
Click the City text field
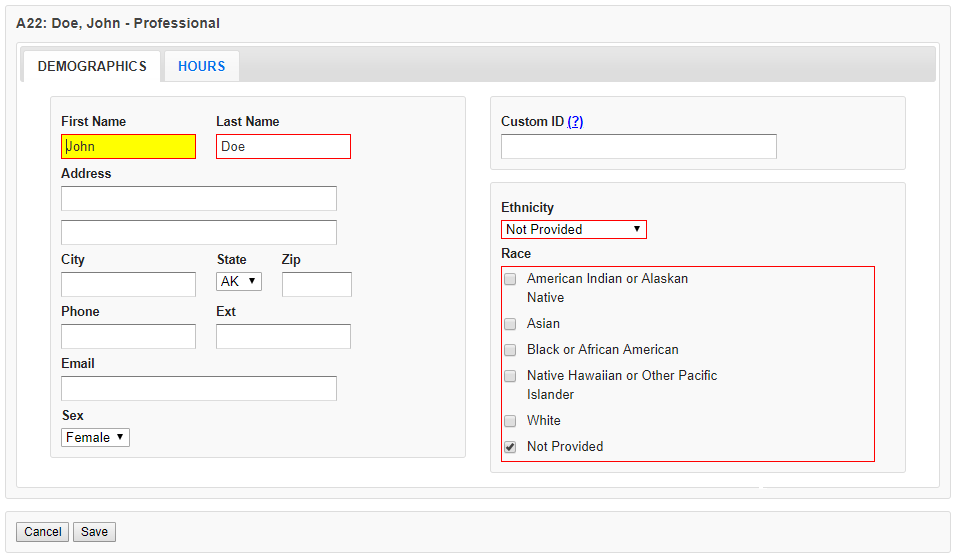coord(128,285)
